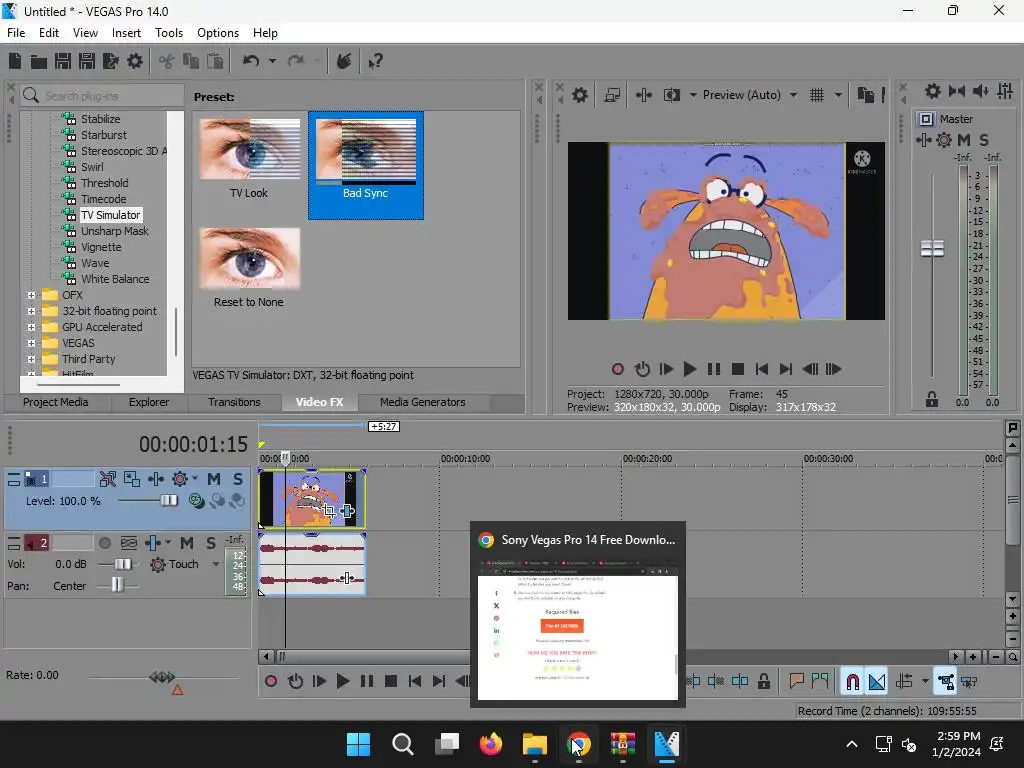Toggle Enable Snapping magnet button
The height and width of the screenshot is (768, 1024).
[853, 682]
